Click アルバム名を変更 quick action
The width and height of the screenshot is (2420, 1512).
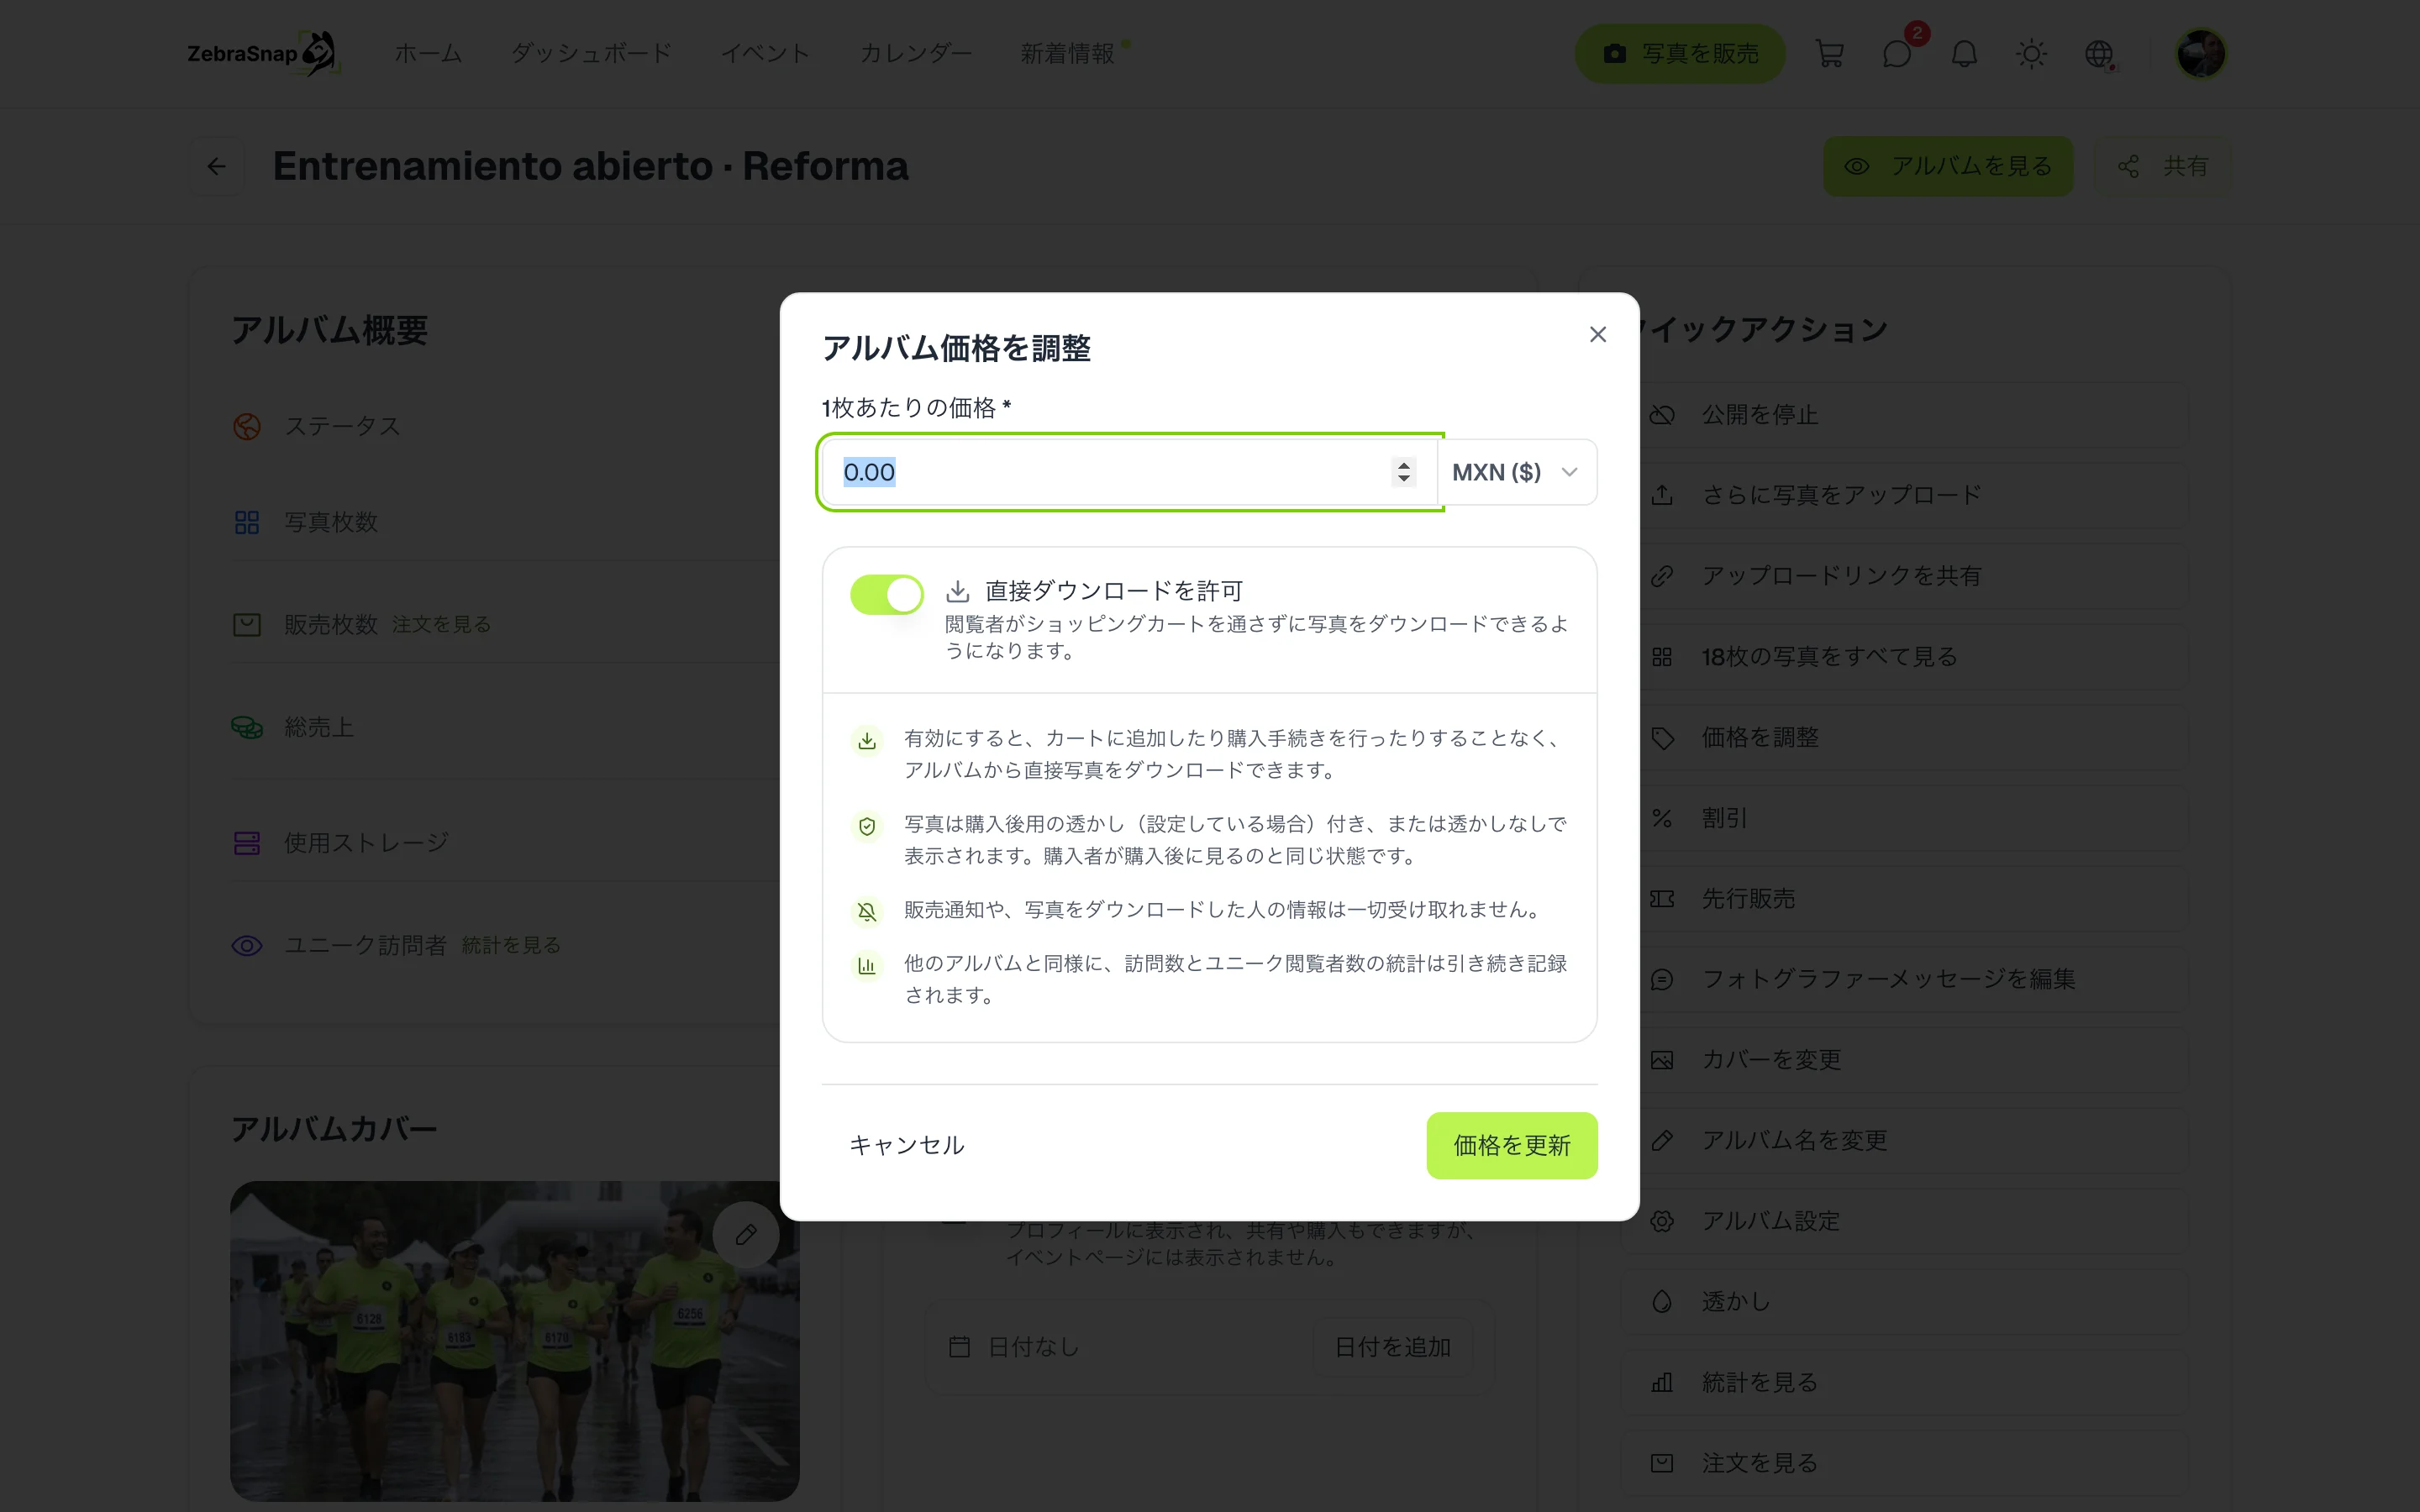pyautogui.click(x=1905, y=1141)
